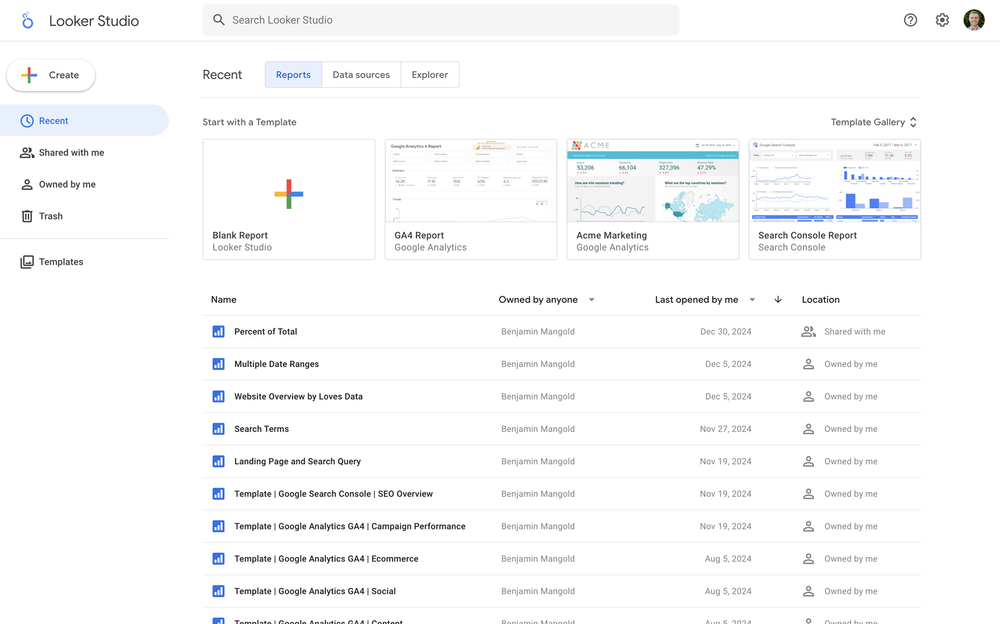The width and height of the screenshot is (1000, 624).
Task: Select the Search Console Report template thumbnail
Action: pos(835,181)
